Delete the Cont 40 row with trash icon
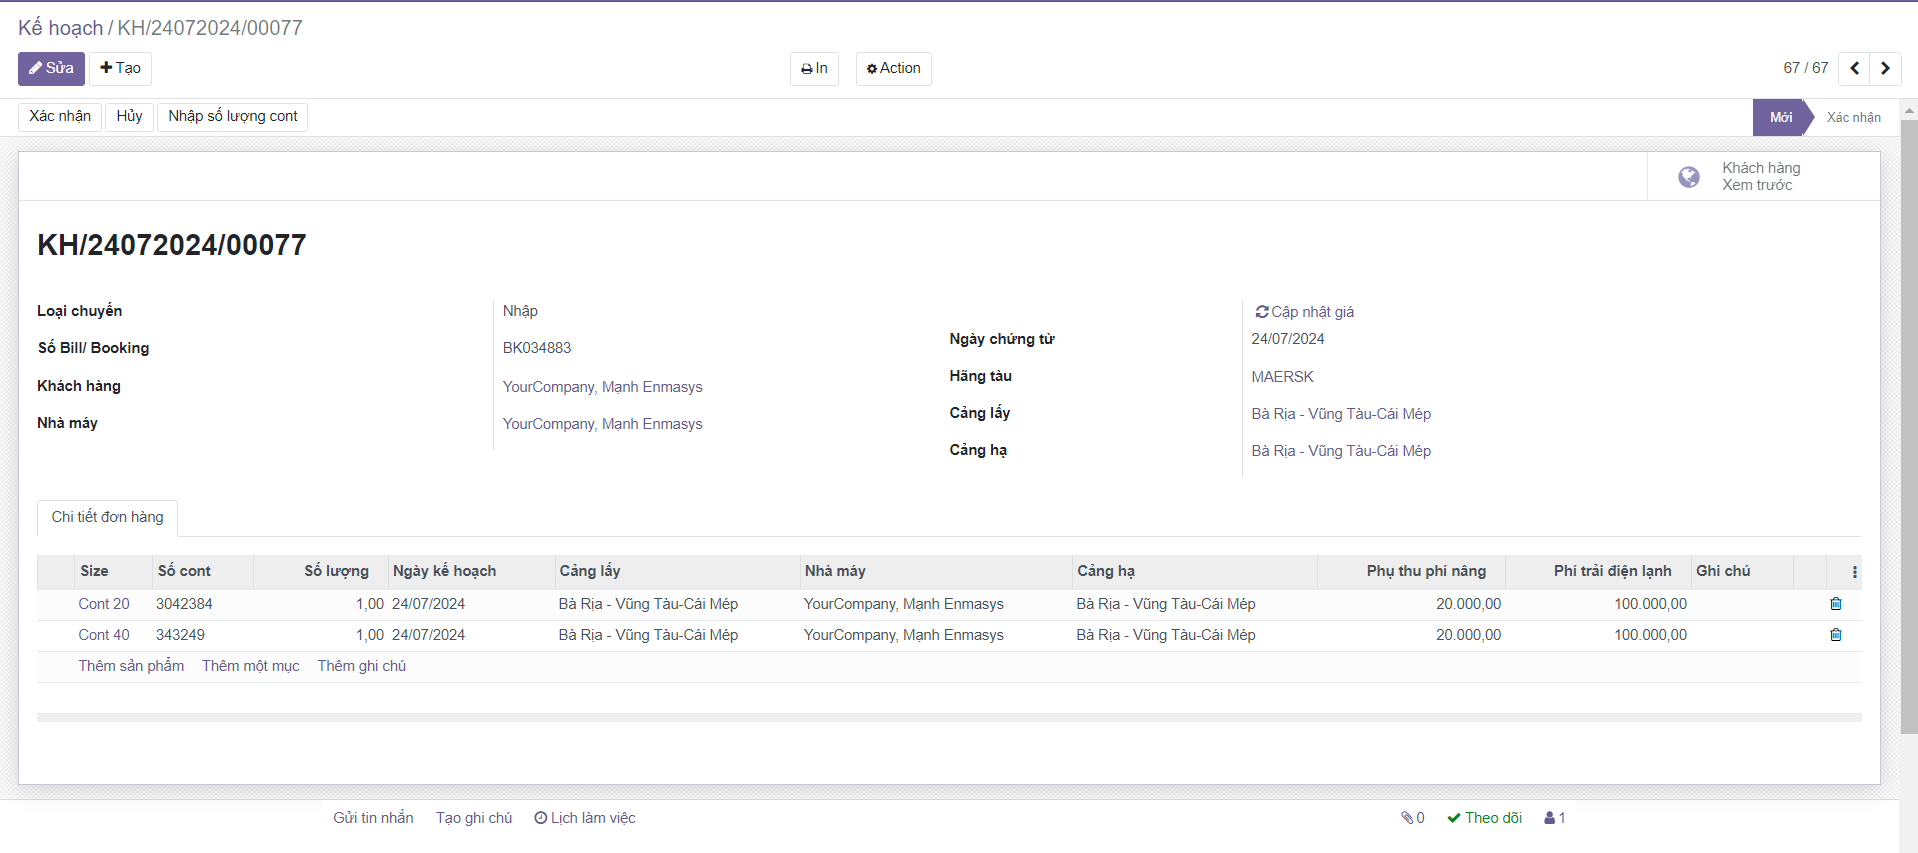This screenshot has height=853, width=1918. pos(1835,635)
